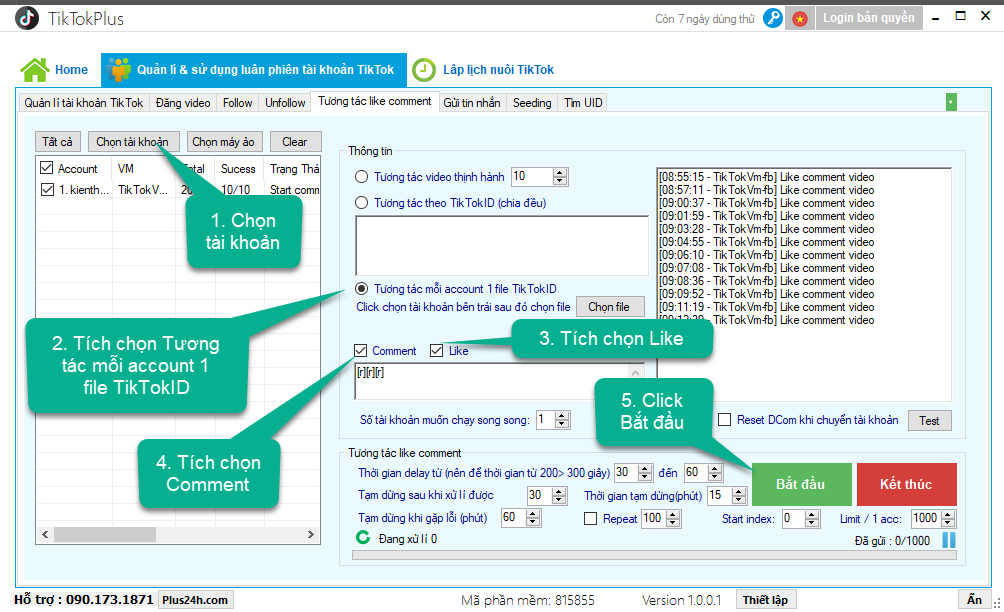1004x612 pixels.
Task: Open the Thiết lập settings button
Action: tap(765, 600)
